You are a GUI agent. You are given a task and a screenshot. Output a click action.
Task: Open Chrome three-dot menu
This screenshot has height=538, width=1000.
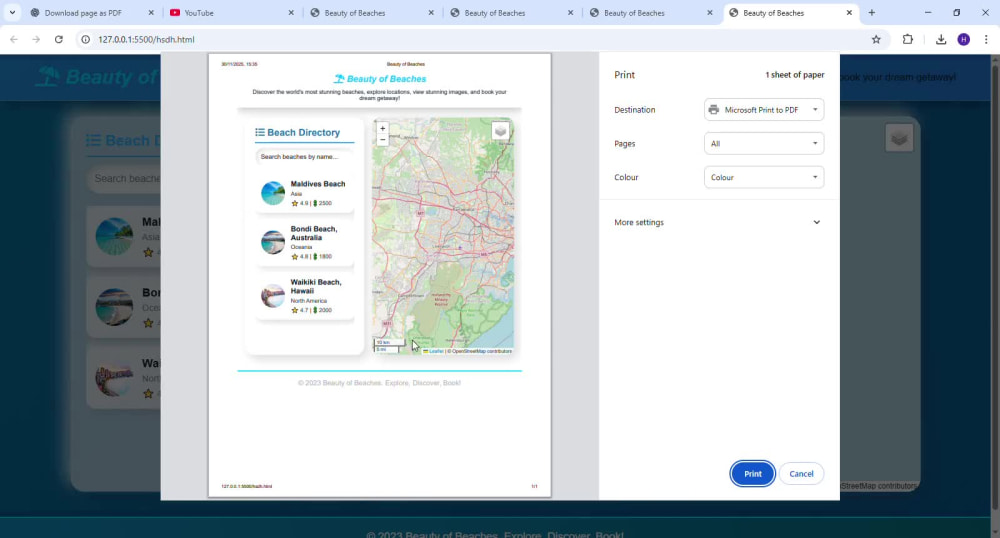click(986, 40)
